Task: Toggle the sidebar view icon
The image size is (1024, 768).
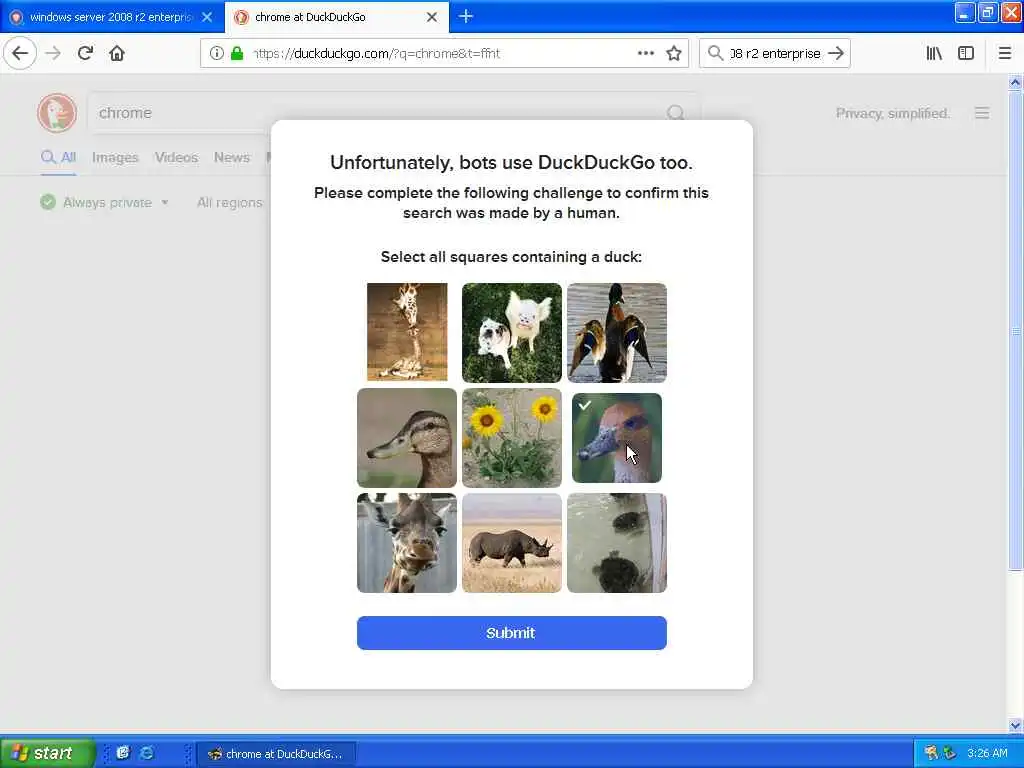Action: tap(966, 53)
